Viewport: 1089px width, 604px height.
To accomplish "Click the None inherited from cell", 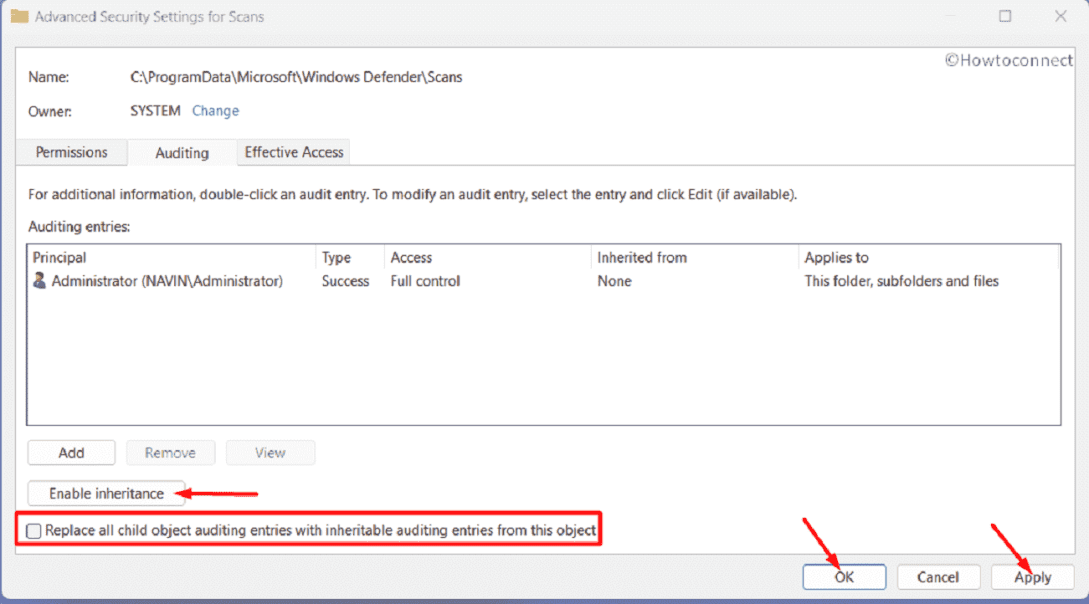I will pyautogui.click(x=614, y=281).
